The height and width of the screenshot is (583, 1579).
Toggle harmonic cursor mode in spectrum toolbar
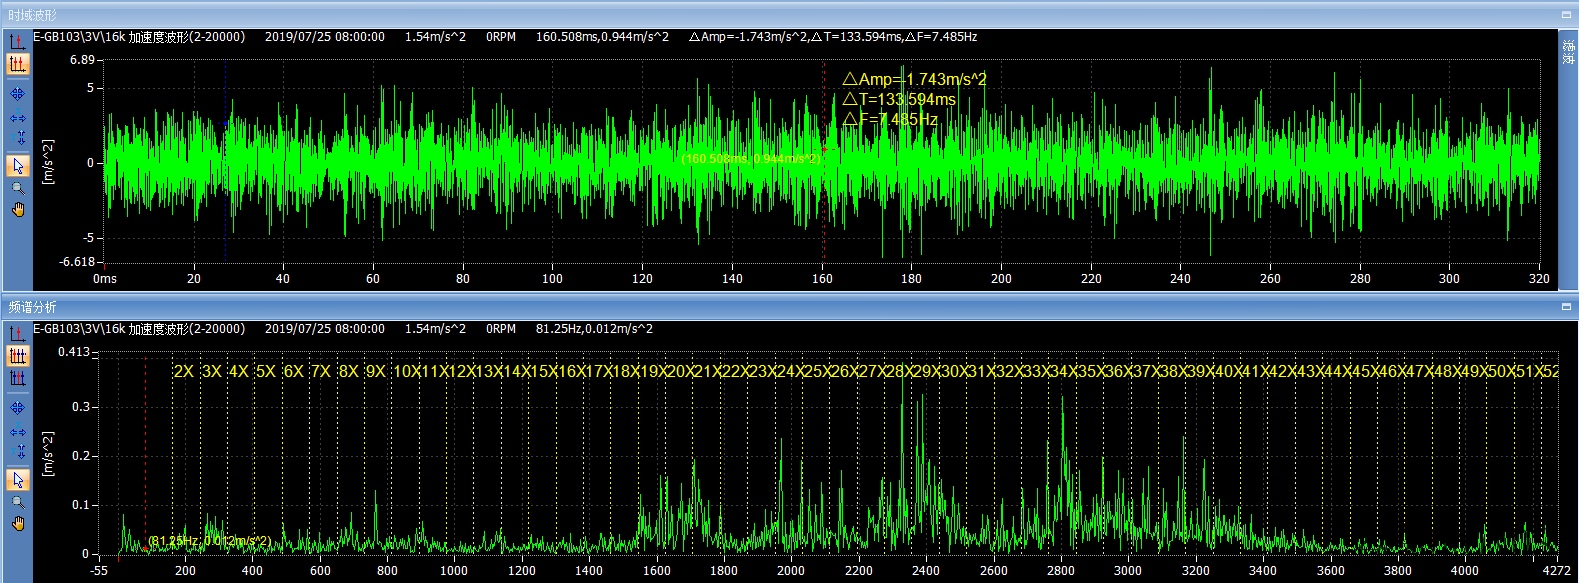(x=17, y=356)
